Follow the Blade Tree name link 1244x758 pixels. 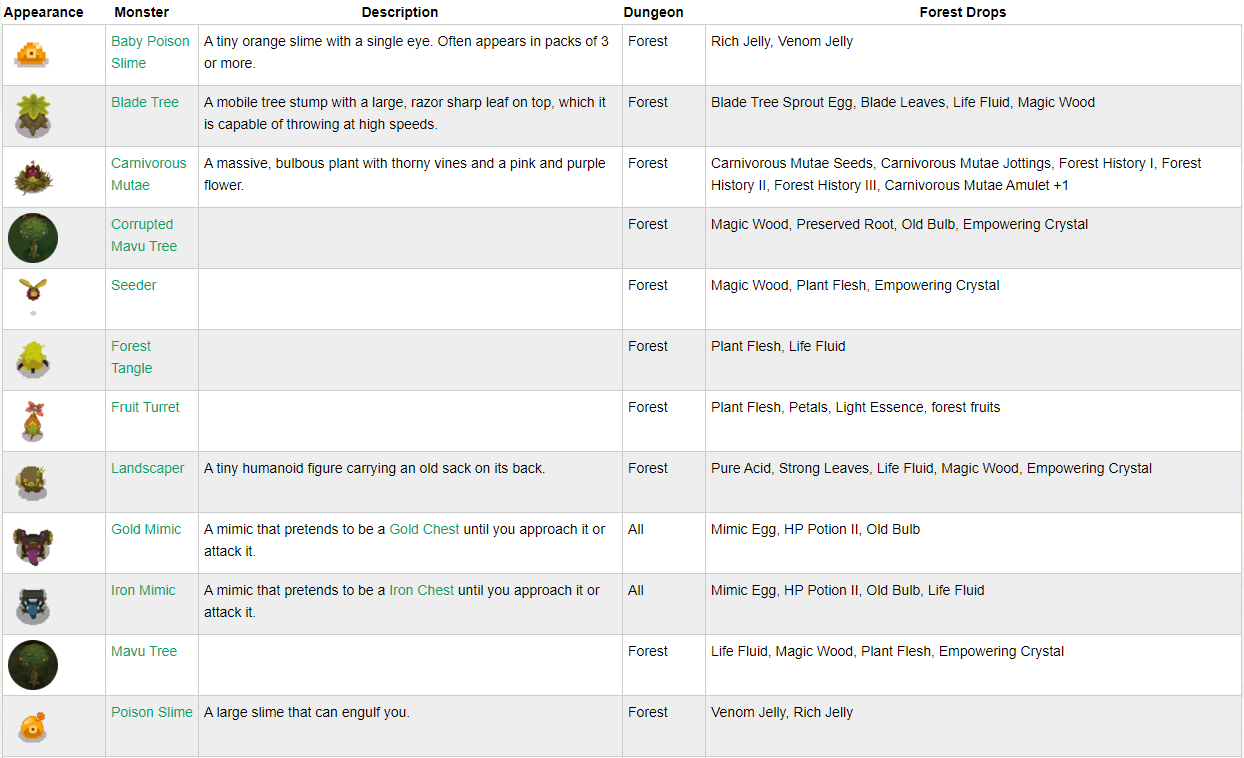(x=145, y=102)
